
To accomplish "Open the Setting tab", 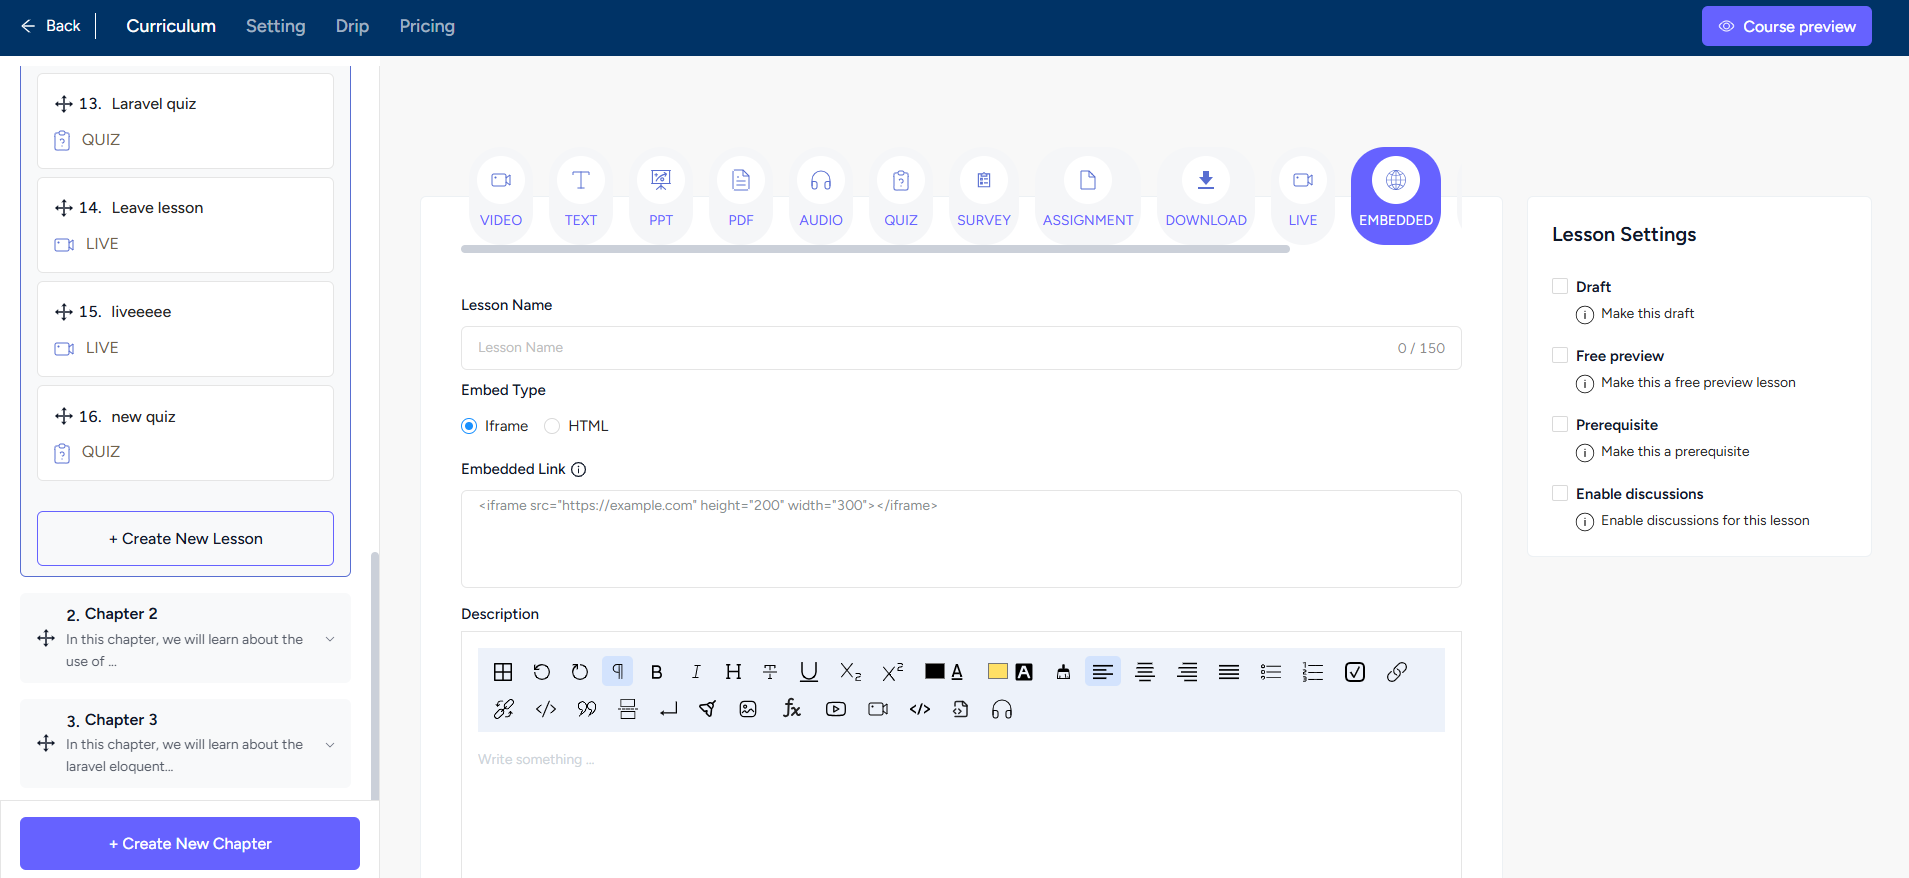I will pyautogui.click(x=276, y=26).
